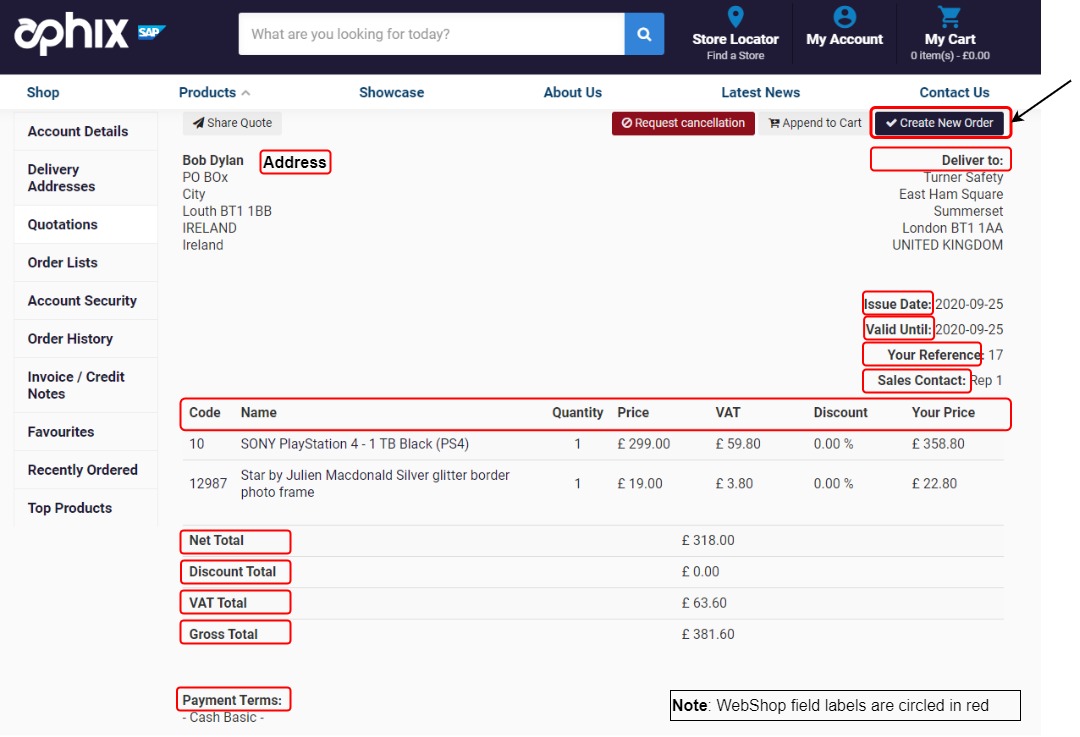Expand the Products dropdown menu
The image size is (1080, 737).
click(x=214, y=92)
